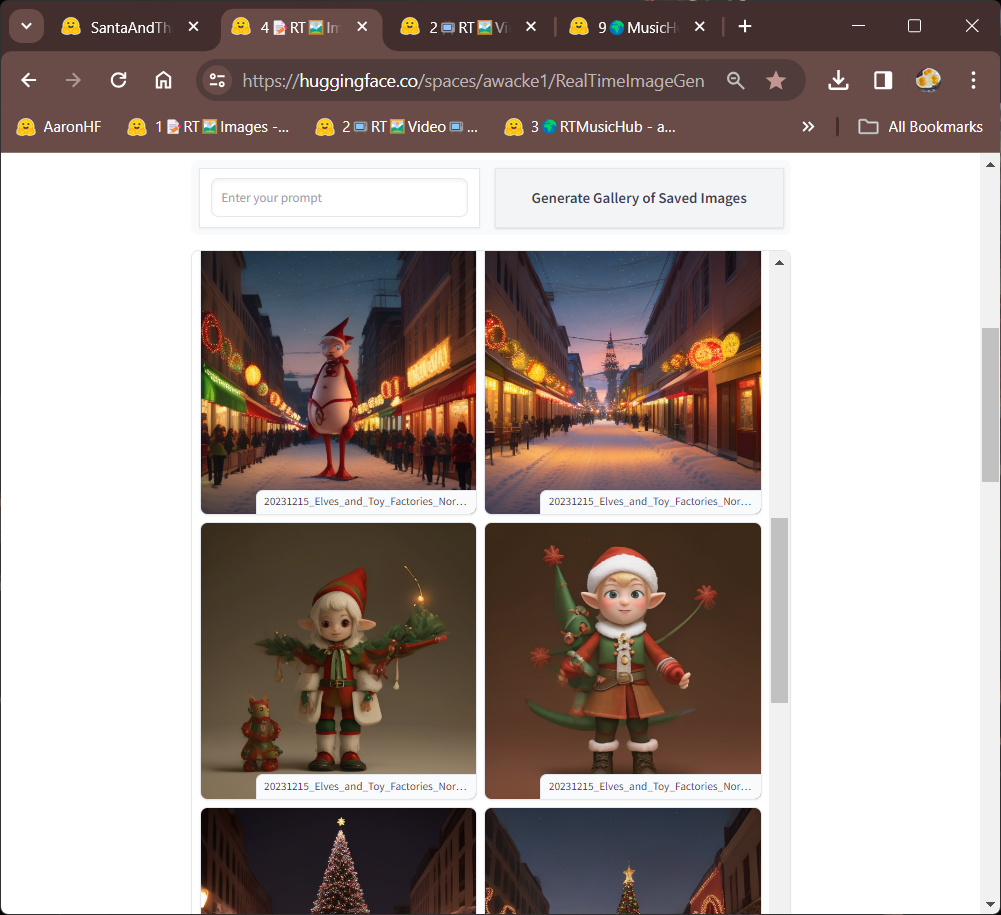Click the zoom magnifier icon in address bar
This screenshot has height=915, width=1001.
tap(736, 81)
